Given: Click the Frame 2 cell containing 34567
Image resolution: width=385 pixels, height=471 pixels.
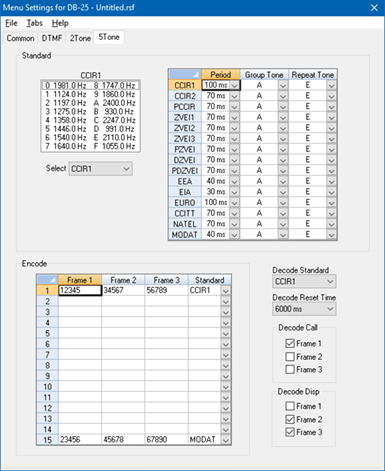Looking at the screenshot, I should point(123,290).
